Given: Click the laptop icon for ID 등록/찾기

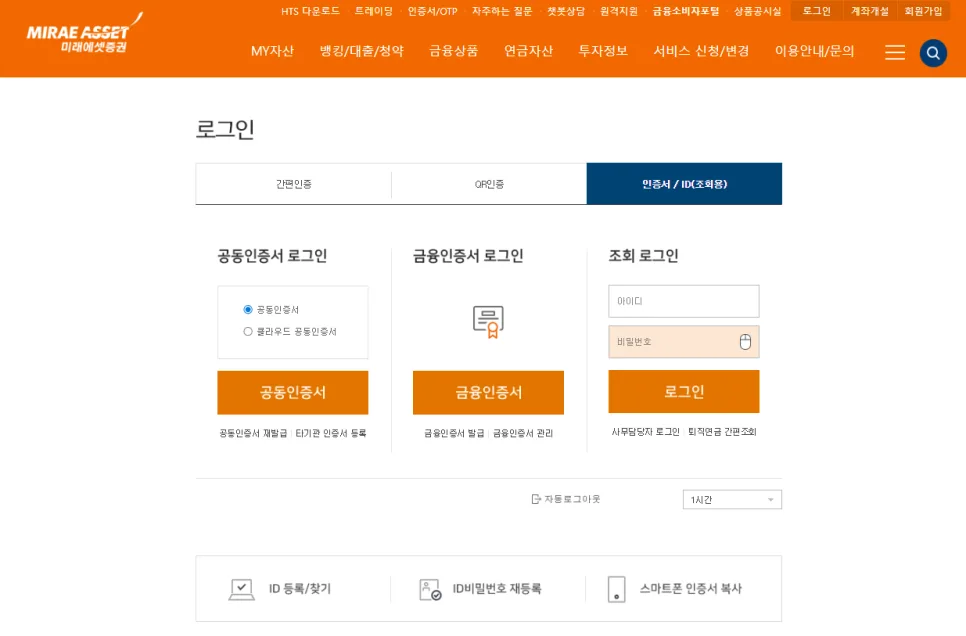Looking at the screenshot, I should click(242, 589).
